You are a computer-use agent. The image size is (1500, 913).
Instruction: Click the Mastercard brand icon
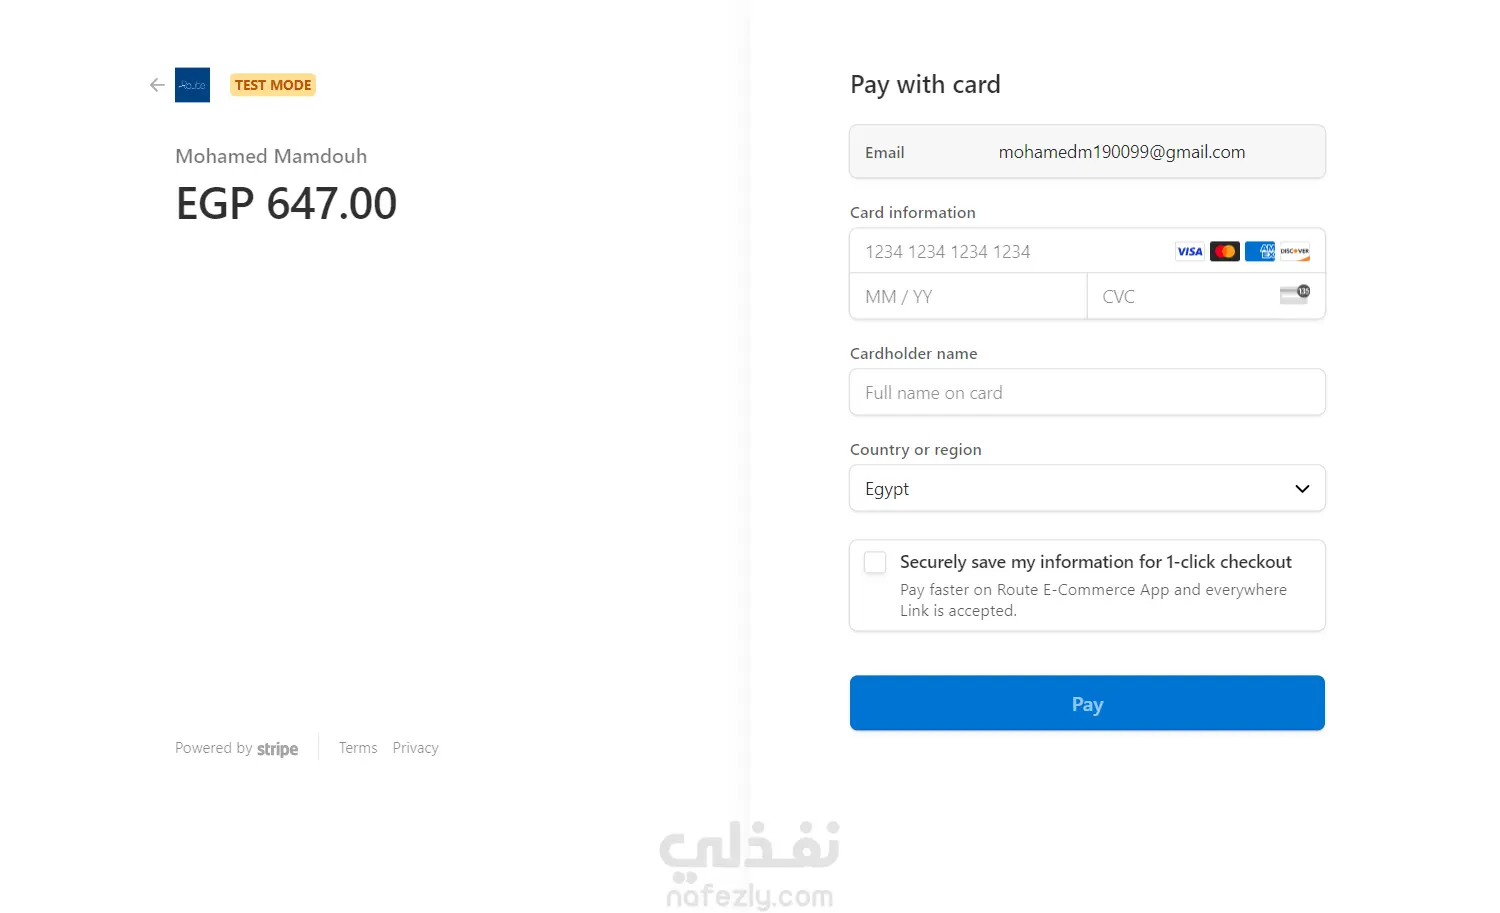pos(1224,251)
